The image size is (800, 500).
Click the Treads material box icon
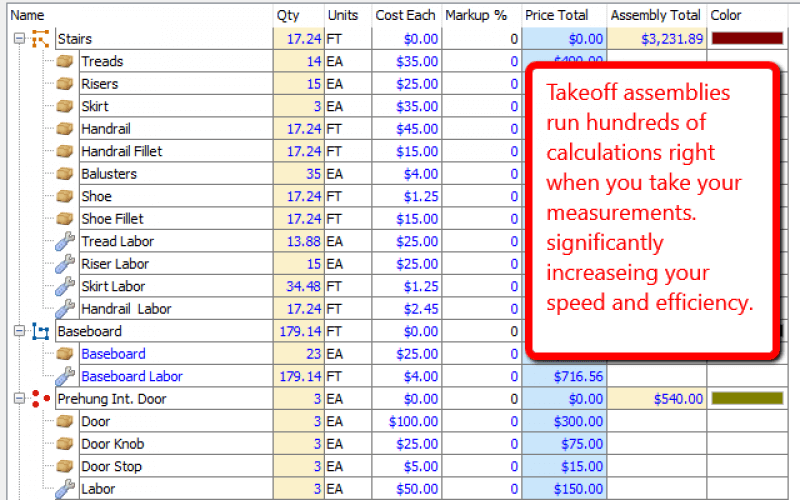(64, 61)
